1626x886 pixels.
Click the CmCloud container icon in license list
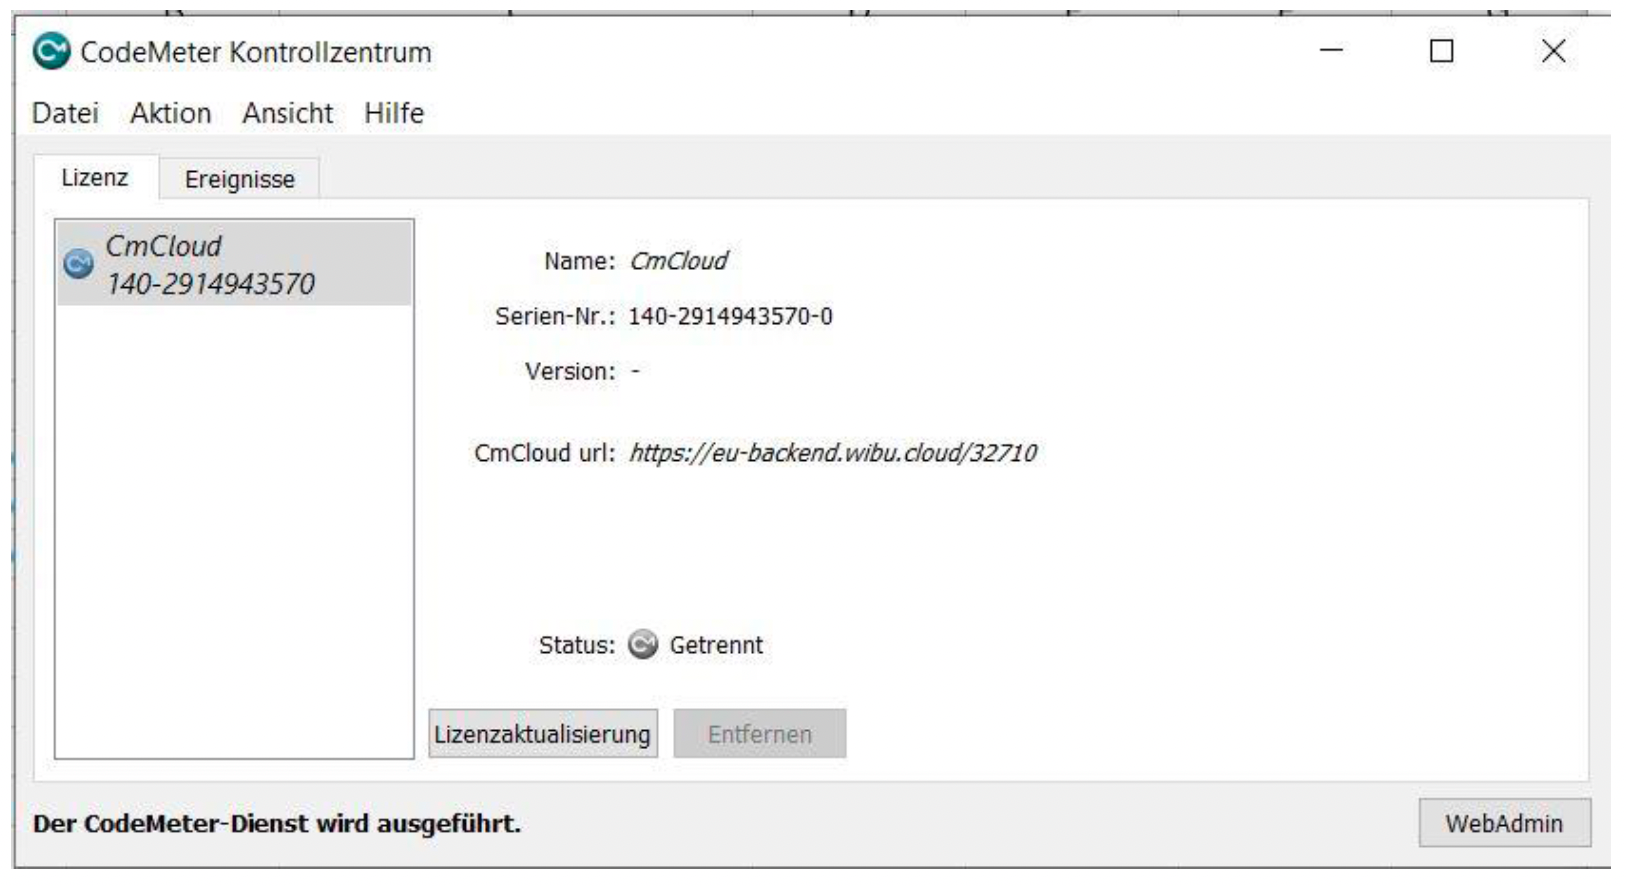pos(78,264)
